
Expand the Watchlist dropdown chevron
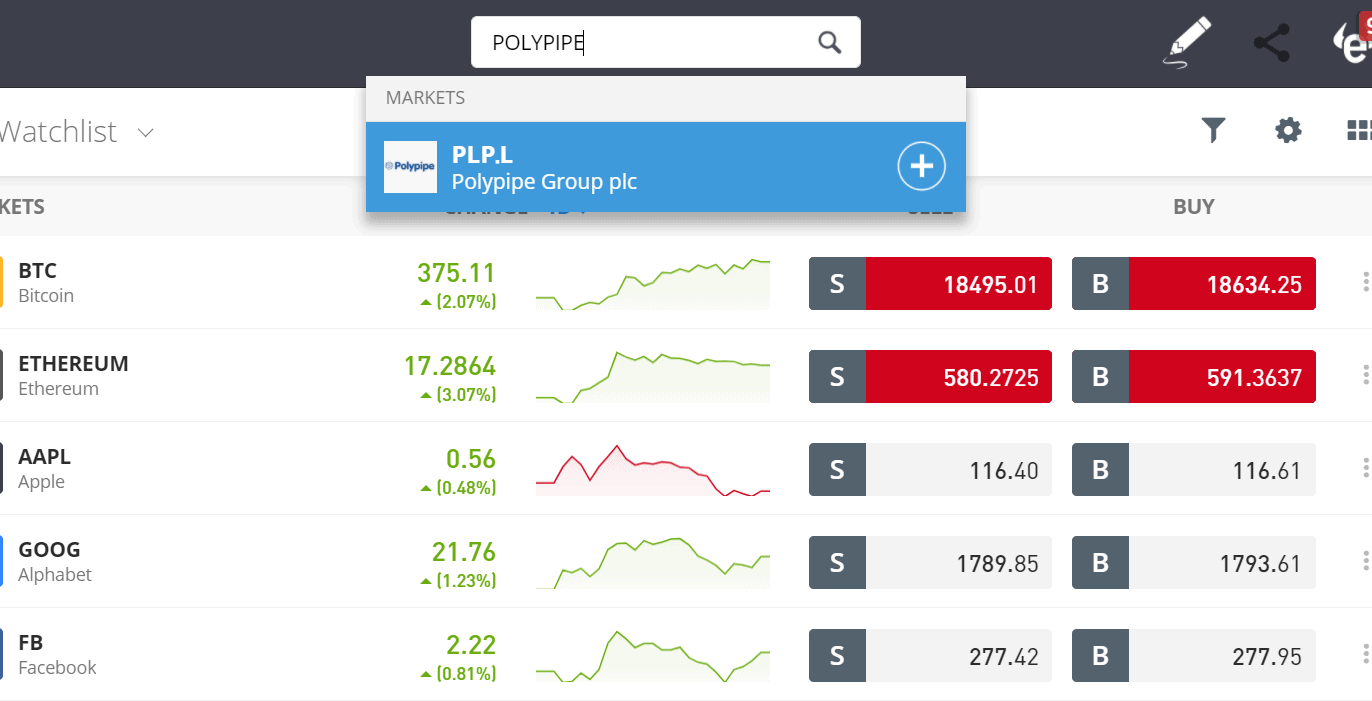point(145,132)
